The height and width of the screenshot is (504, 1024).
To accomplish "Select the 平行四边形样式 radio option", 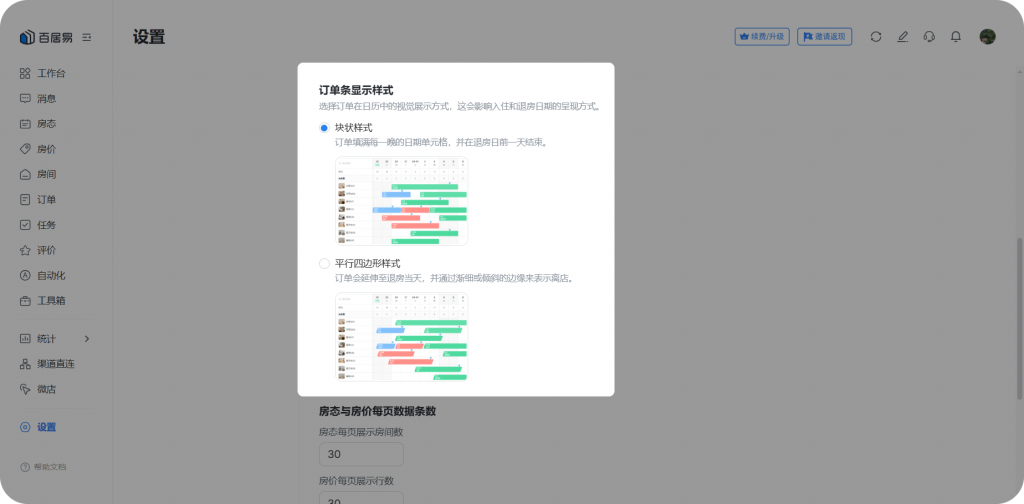I will tap(324, 264).
